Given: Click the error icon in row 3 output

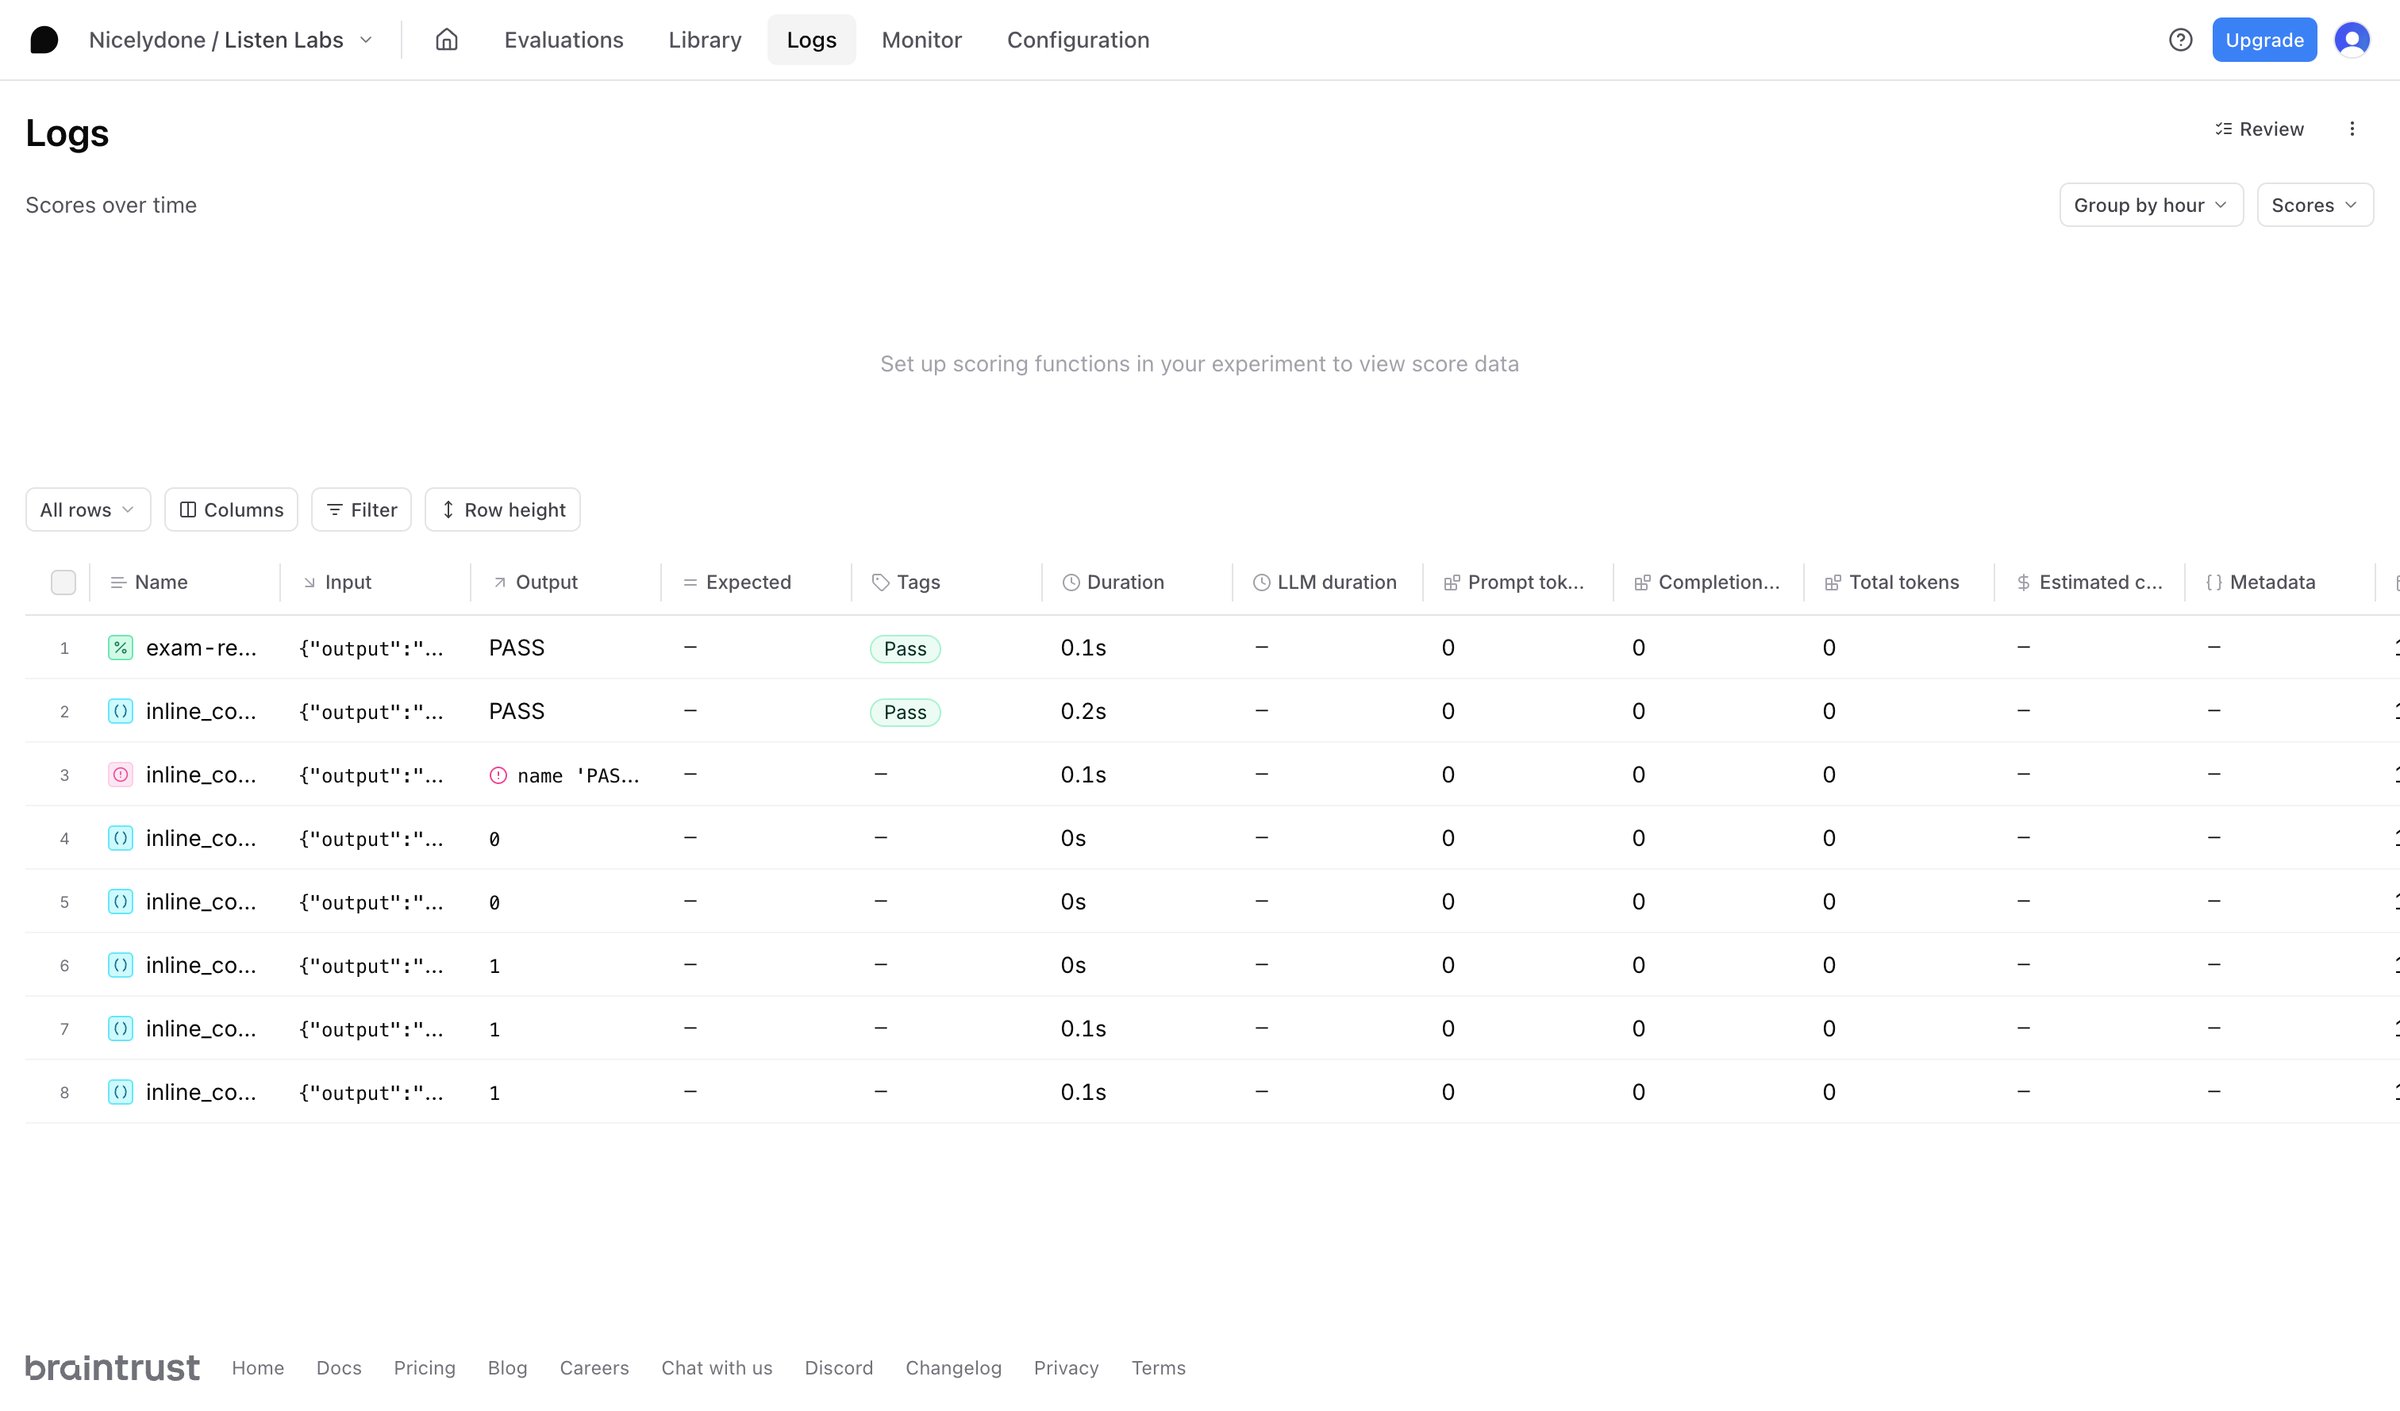Looking at the screenshot, I should coord(498,775).
